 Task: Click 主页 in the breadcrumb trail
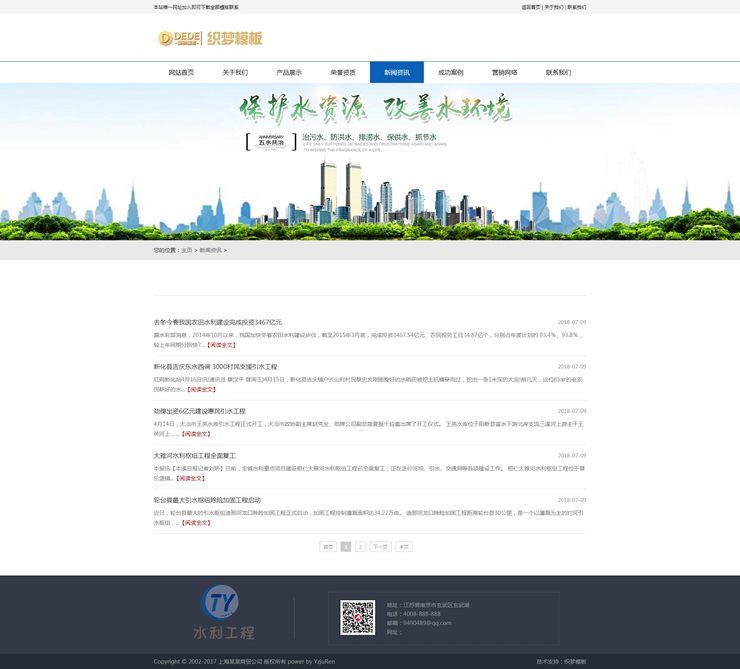tap(186, 250)
